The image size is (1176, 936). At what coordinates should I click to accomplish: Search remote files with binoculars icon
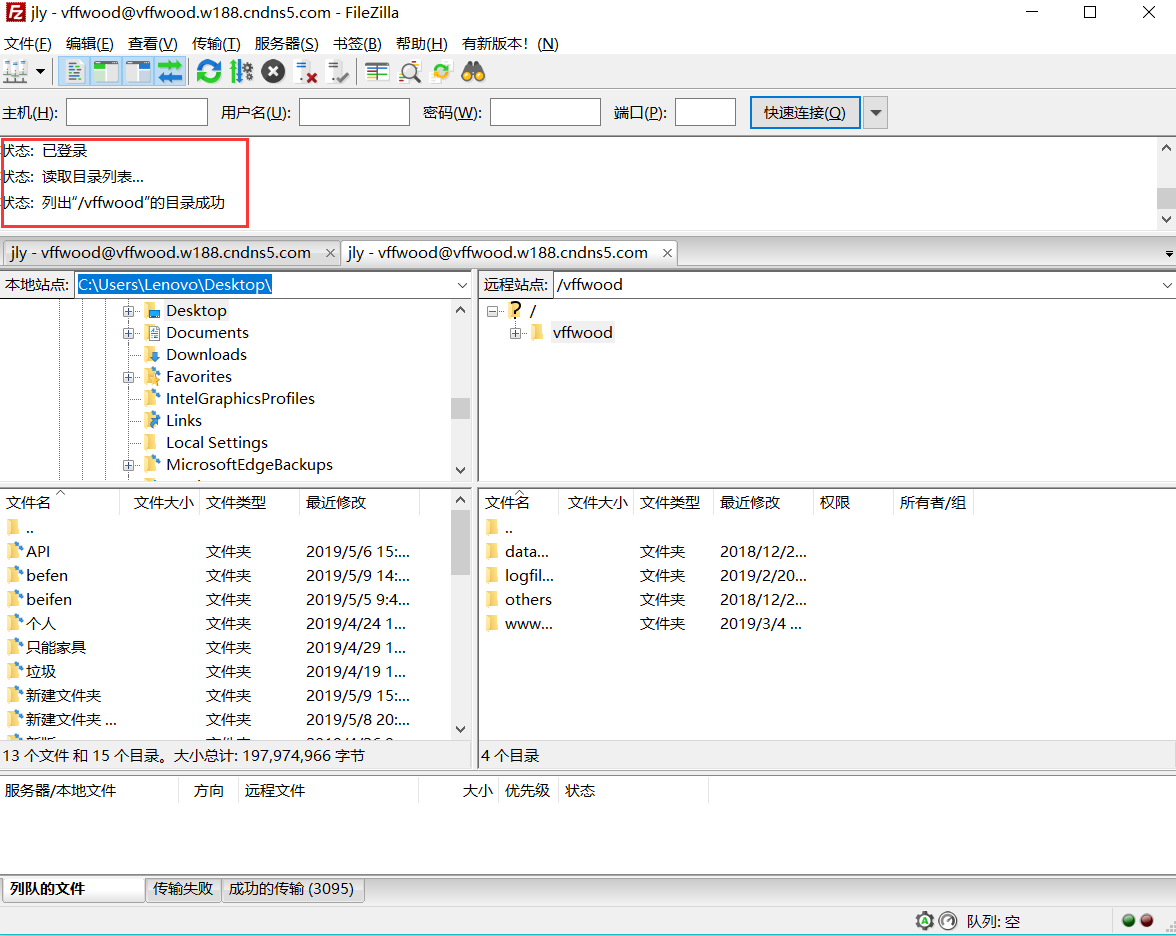pyautogui.click(x=473, y=72)
